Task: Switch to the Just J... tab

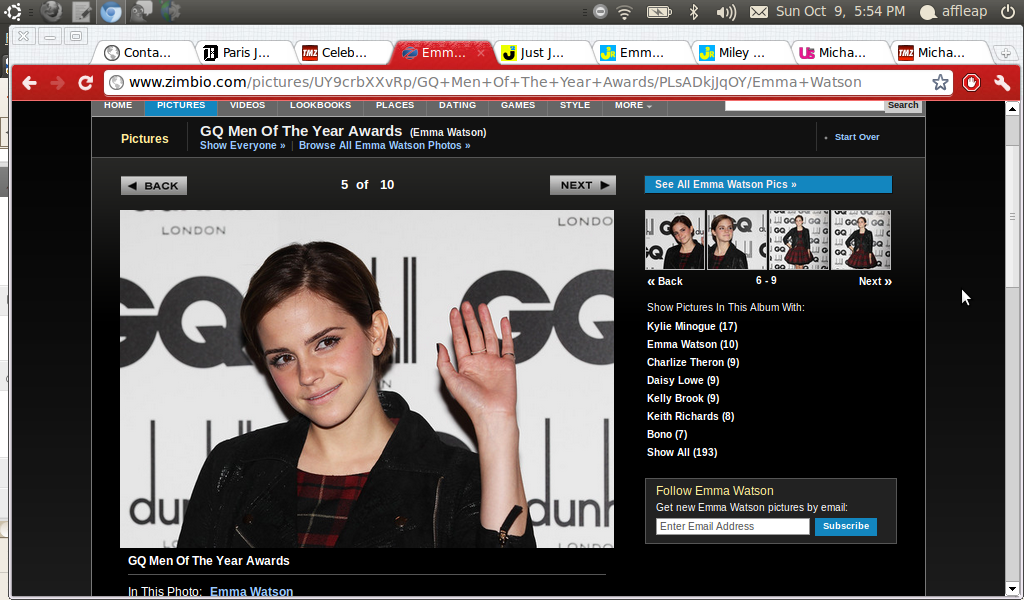Action: coord(542,53)
